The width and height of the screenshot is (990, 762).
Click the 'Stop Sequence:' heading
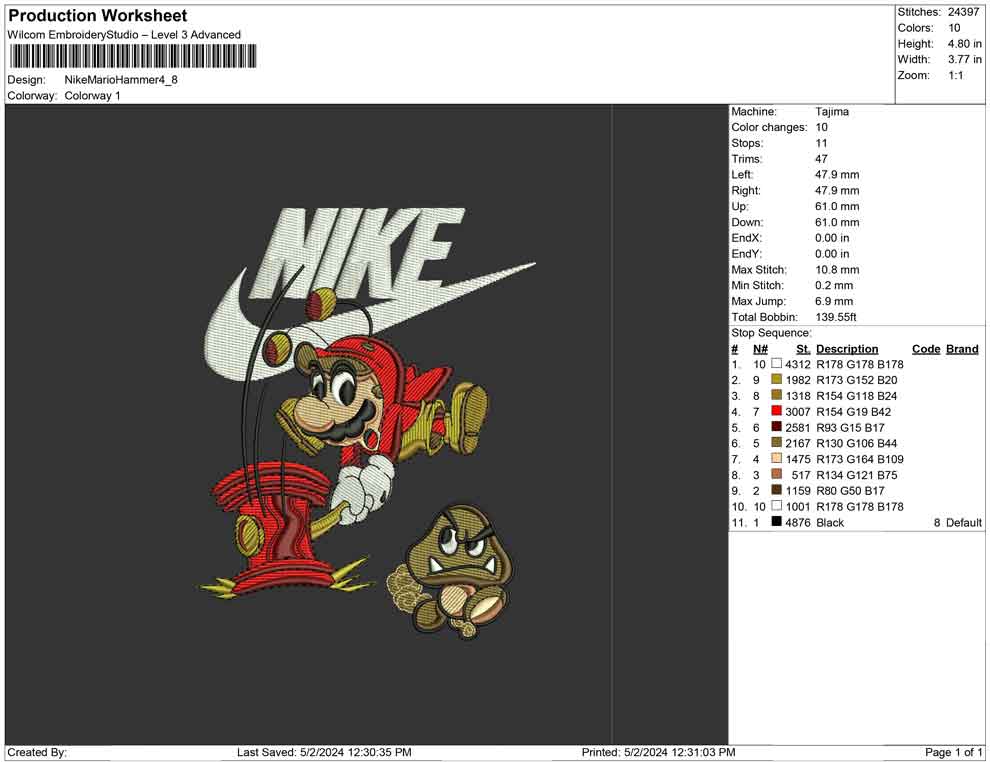[772, 333]
